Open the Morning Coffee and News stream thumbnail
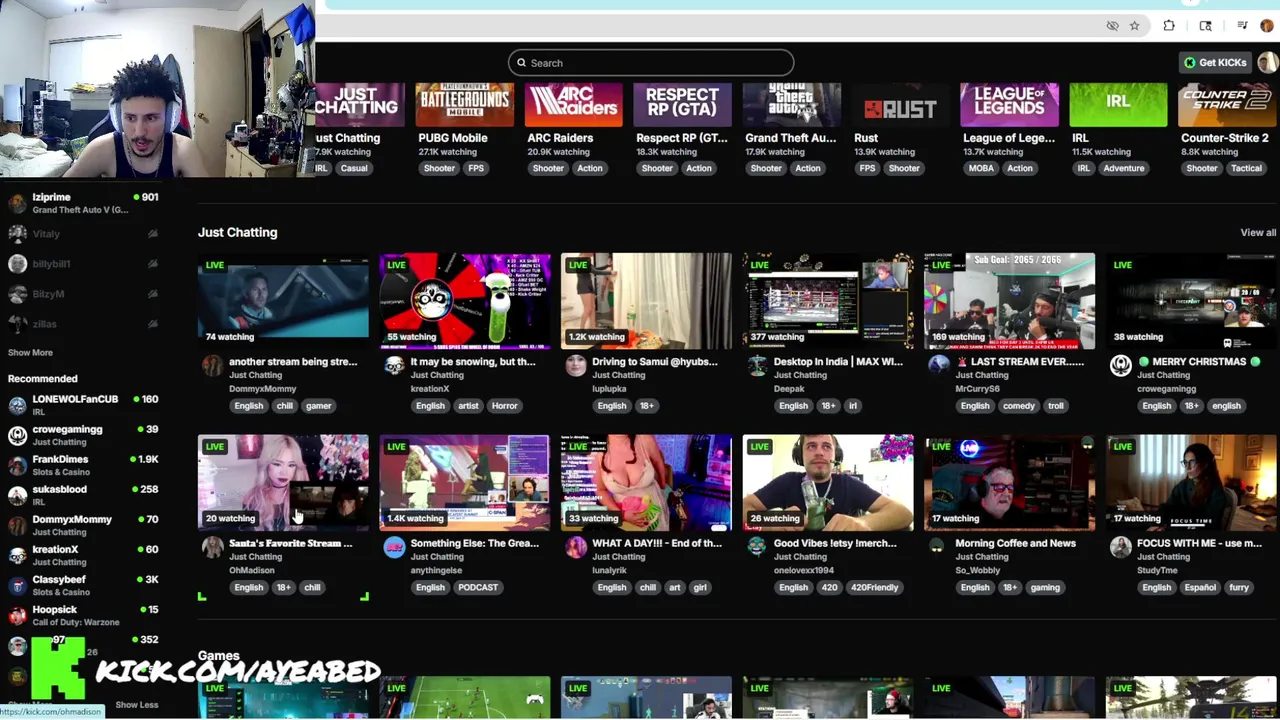 pyautogui.click(x=1009, y=483)
